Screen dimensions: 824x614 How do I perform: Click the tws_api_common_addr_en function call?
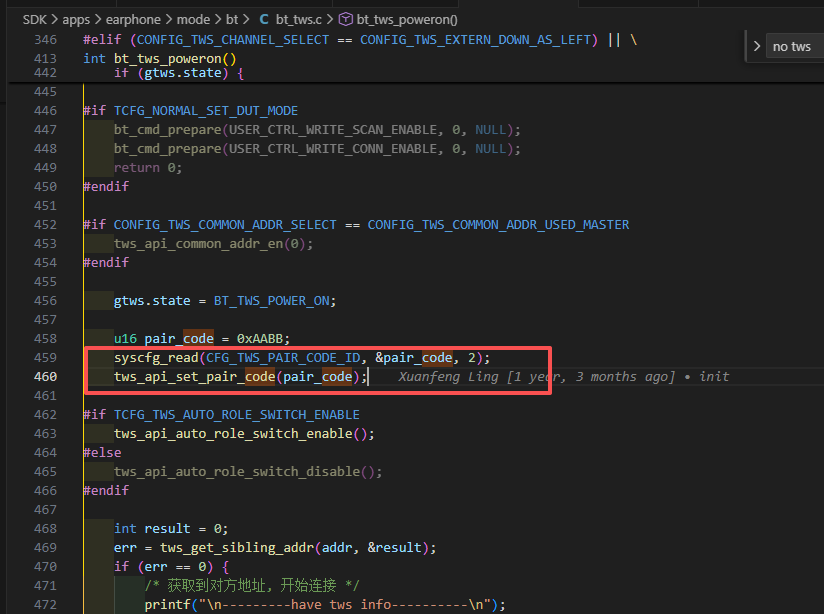(x=199, y=243)
